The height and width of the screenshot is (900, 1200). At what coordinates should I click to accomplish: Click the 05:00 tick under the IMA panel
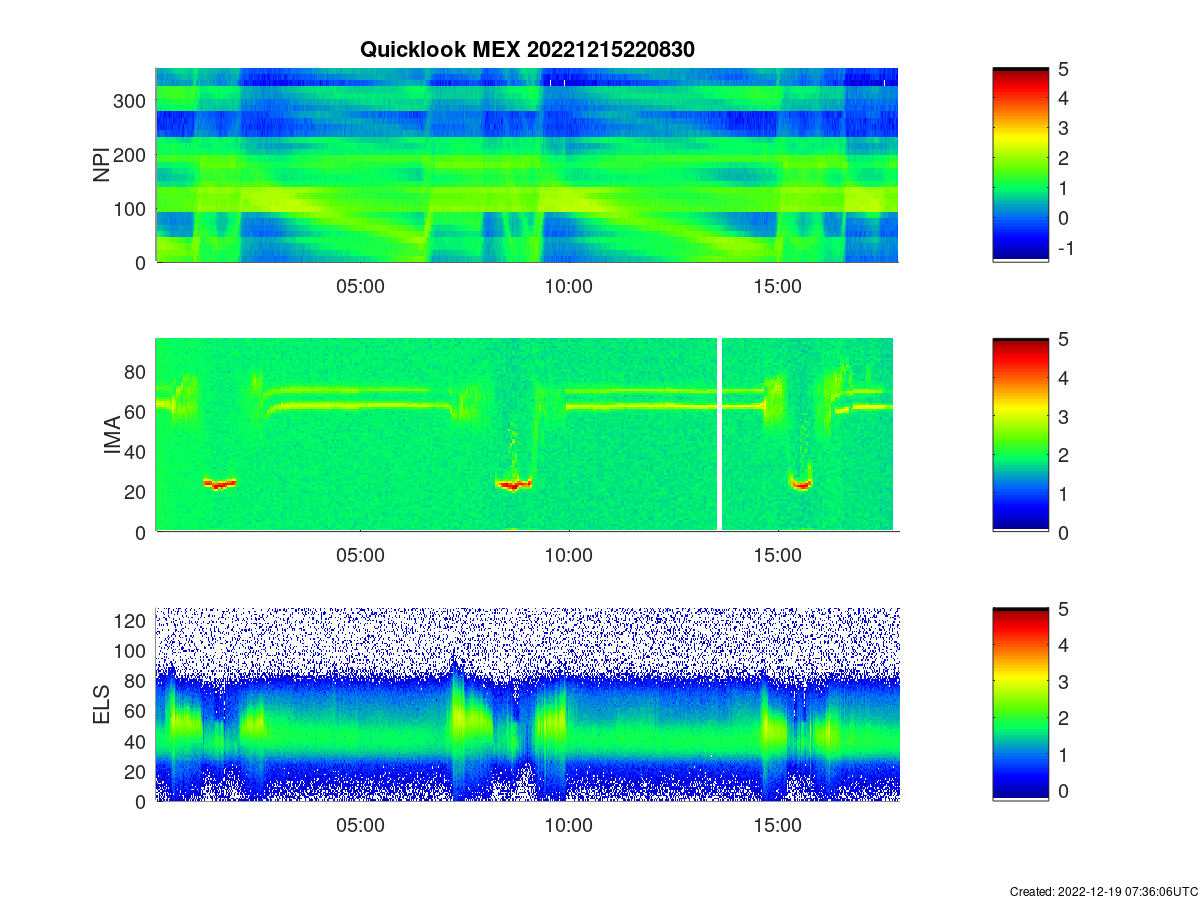coord(361,557)
